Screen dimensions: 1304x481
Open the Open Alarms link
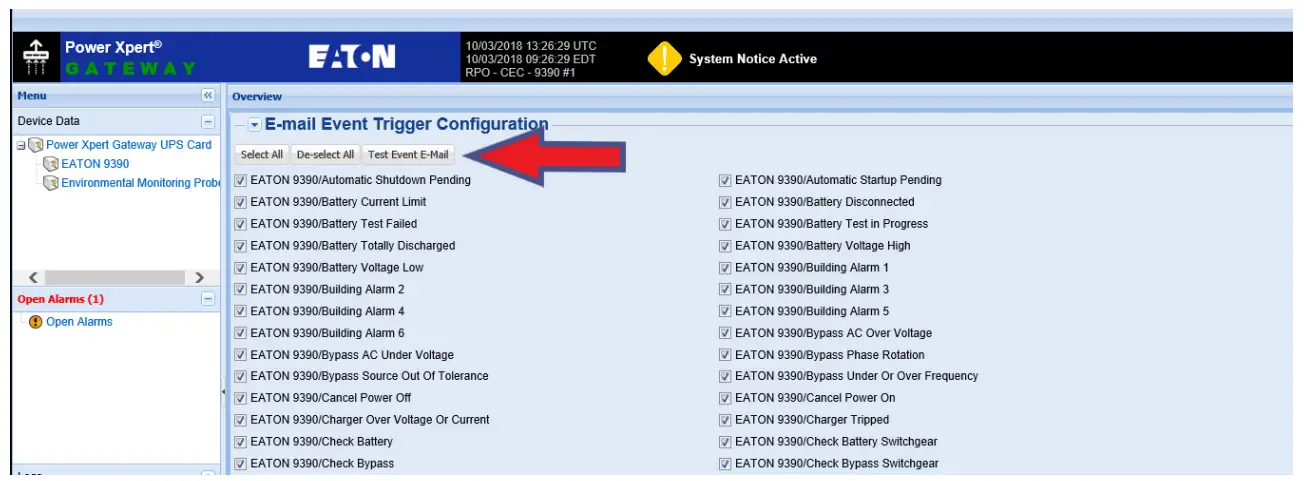tap(79, 322)
